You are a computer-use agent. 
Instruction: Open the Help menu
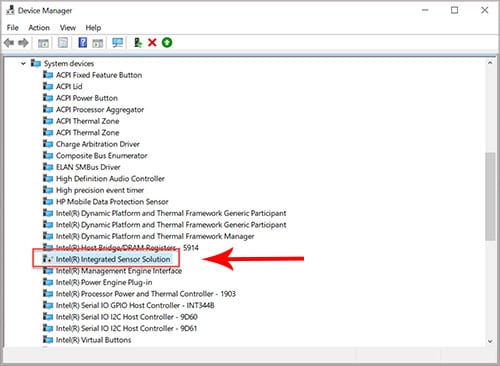93,28
